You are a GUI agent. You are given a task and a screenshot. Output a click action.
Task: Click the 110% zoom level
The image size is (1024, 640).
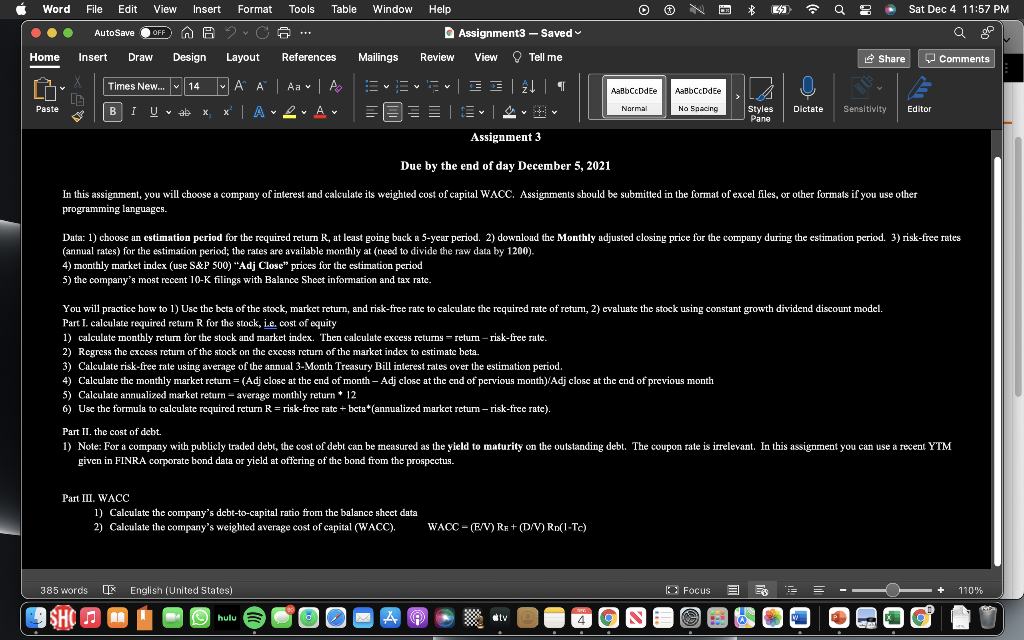tap(970, 590)
